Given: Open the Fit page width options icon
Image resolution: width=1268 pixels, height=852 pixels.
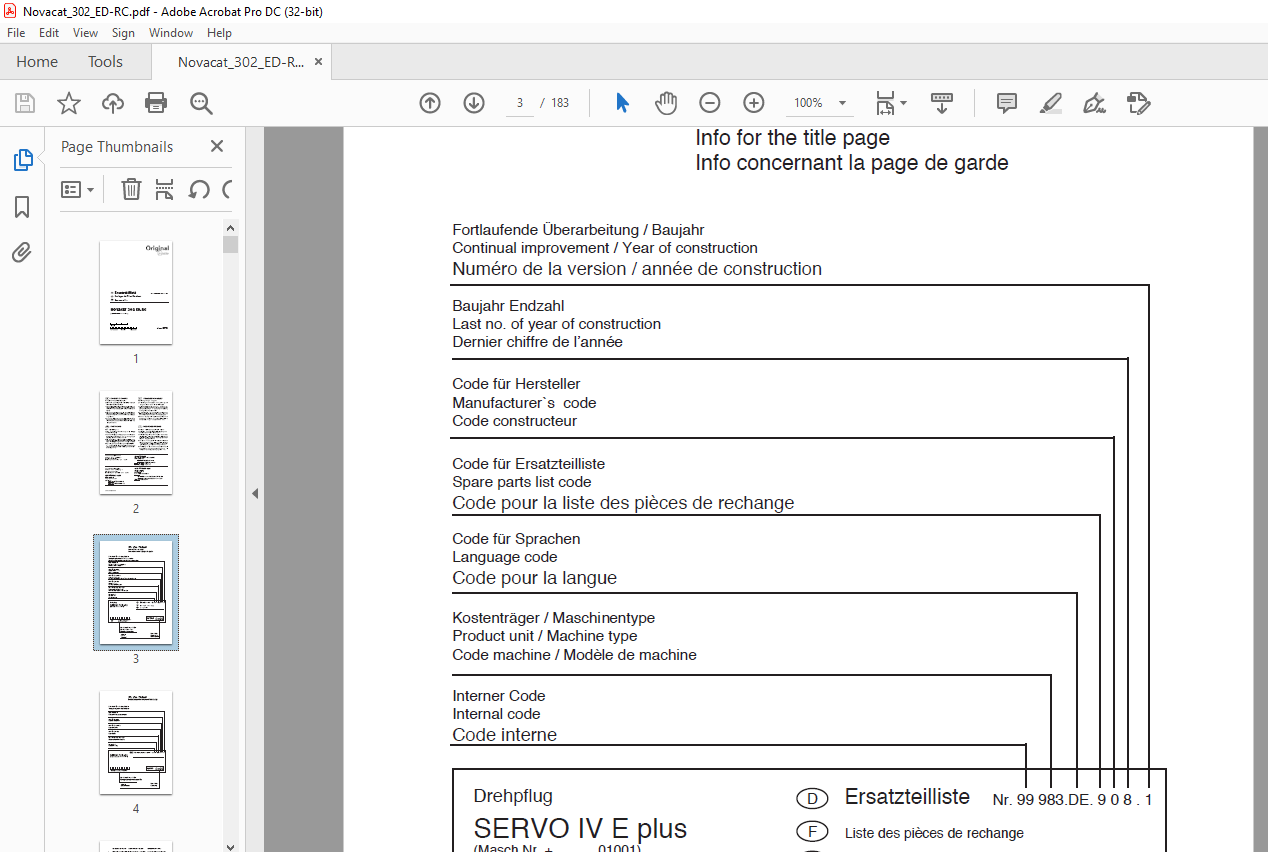Looking at the screenshot, I should 891,103.
